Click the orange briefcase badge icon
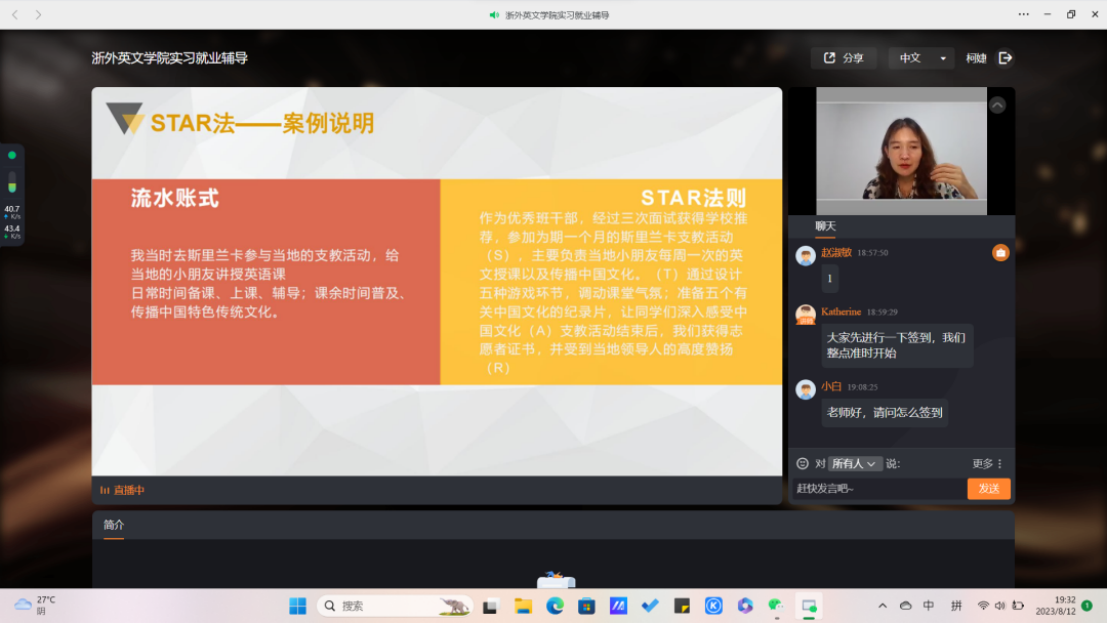The height and width of the screenshot is (624, 1108). tap(1000, 253)
